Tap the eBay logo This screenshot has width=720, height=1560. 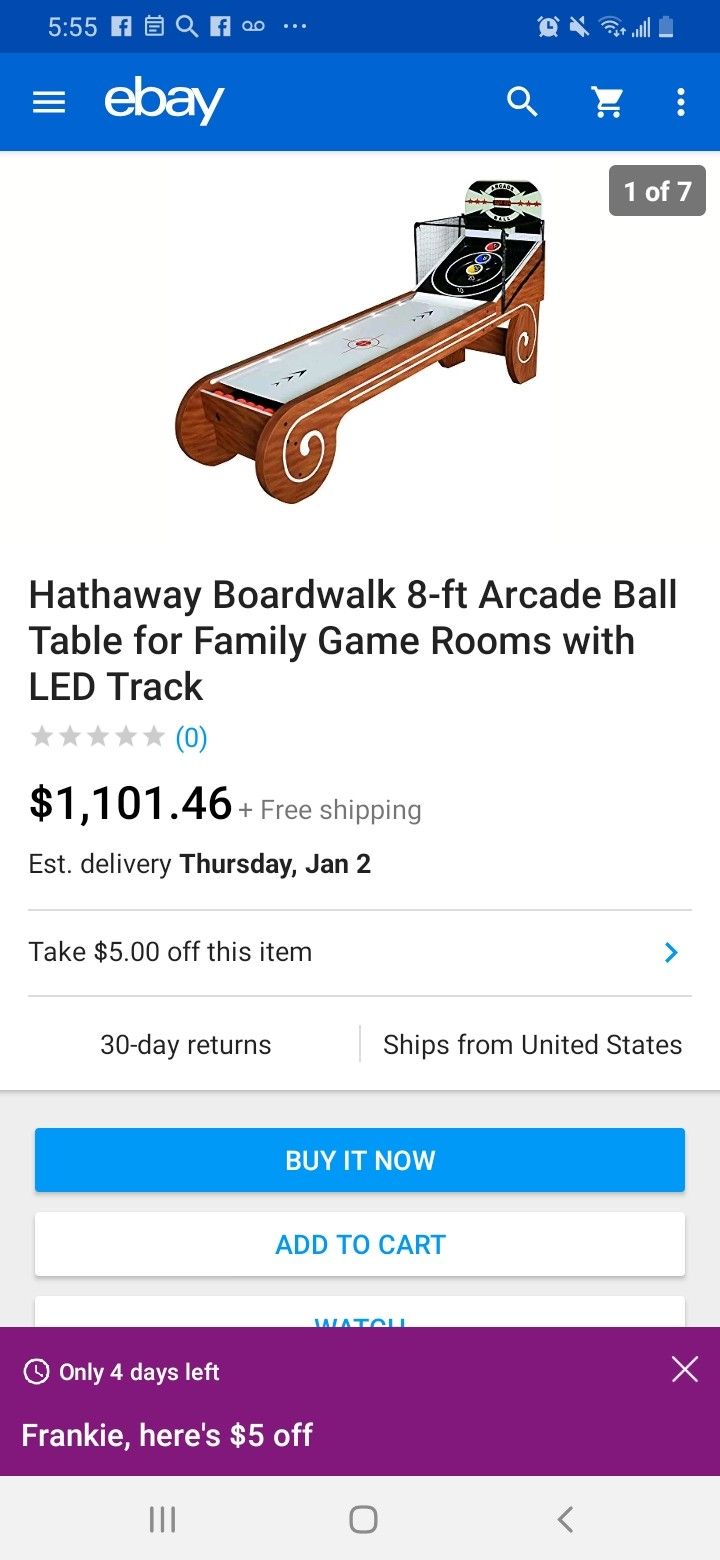(x=164, y=102)
